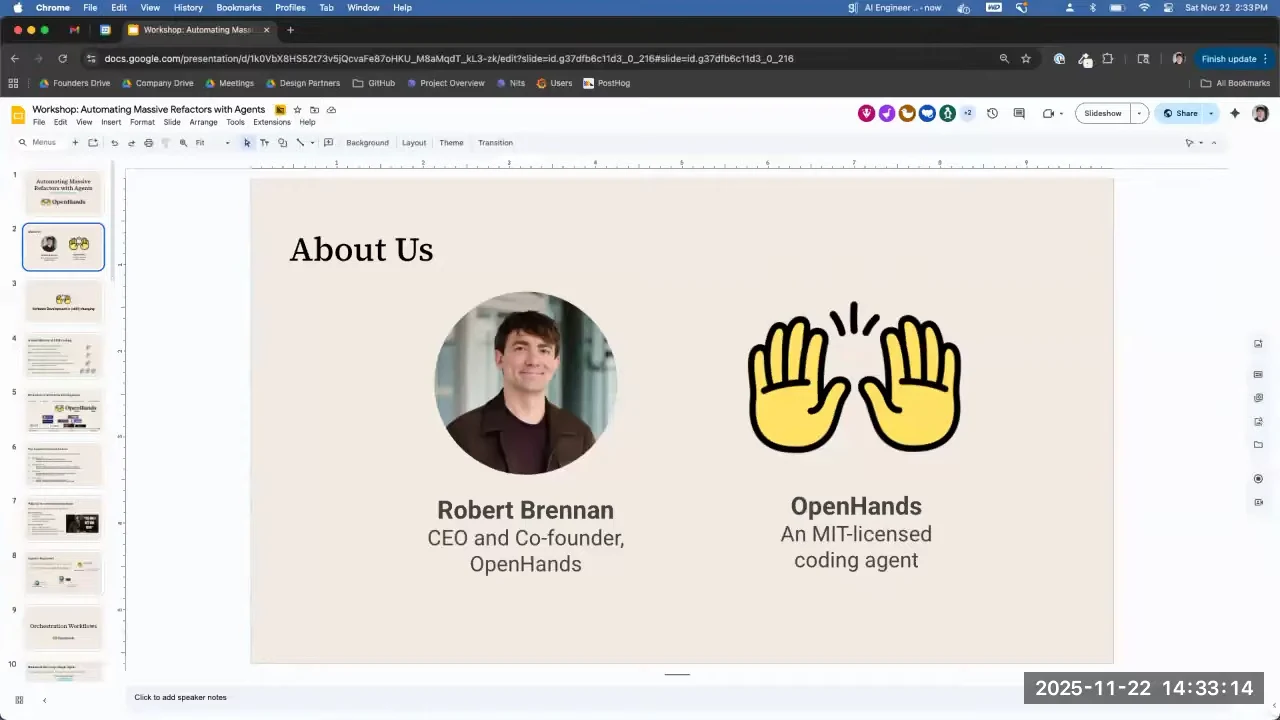Open the Google account avatar in Slides
This screenshot has height=720, width=1280.
tap(1260, 114)
